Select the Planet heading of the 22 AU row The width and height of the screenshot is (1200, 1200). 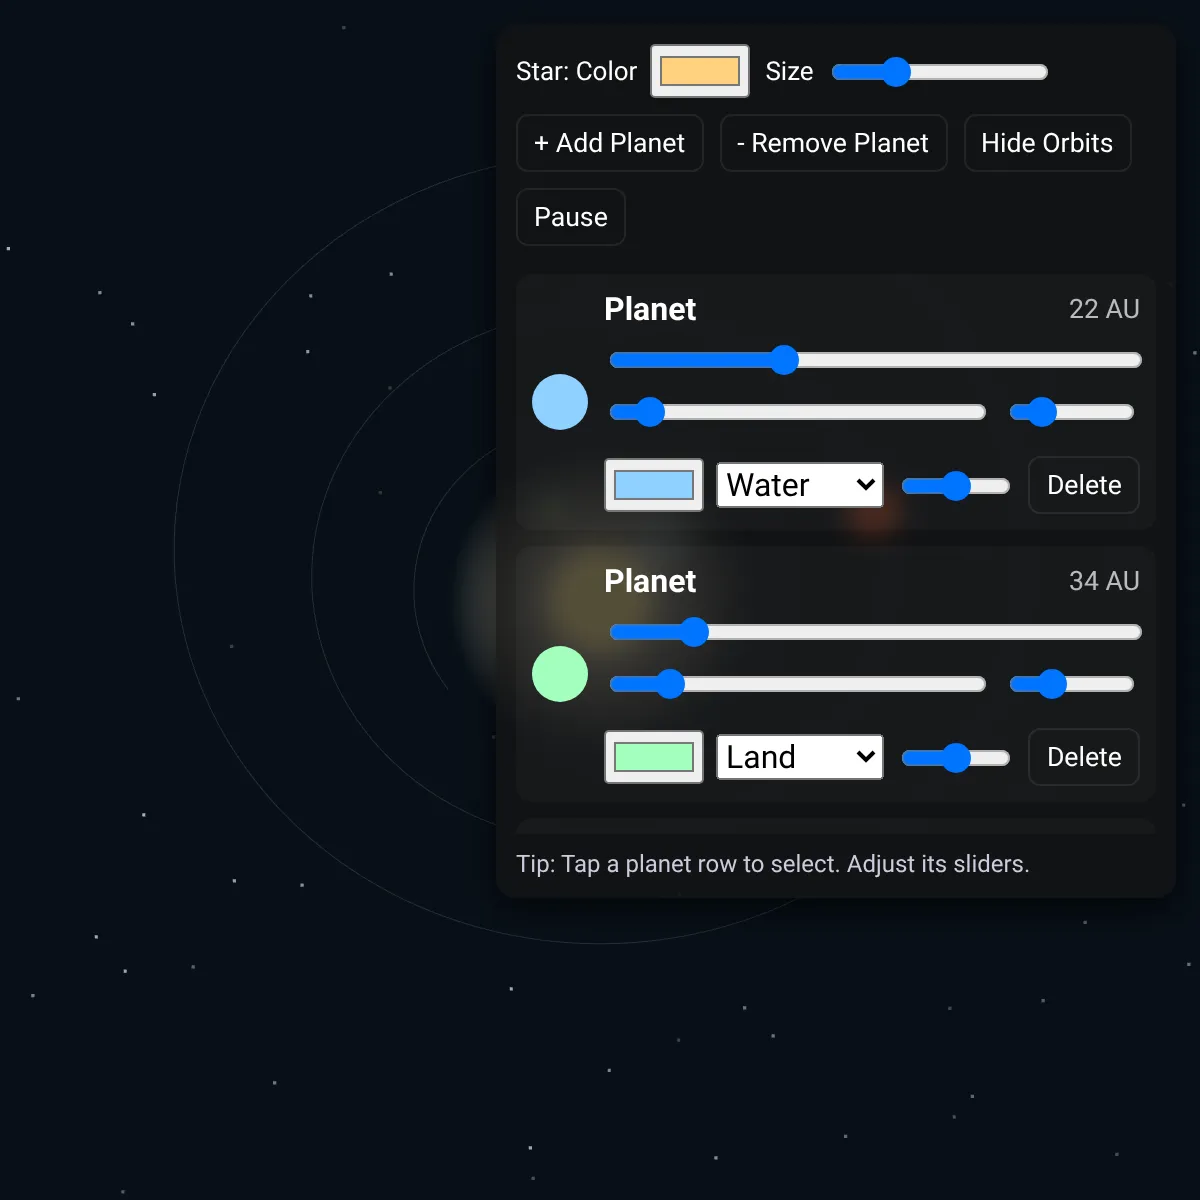tap(650, 309)
